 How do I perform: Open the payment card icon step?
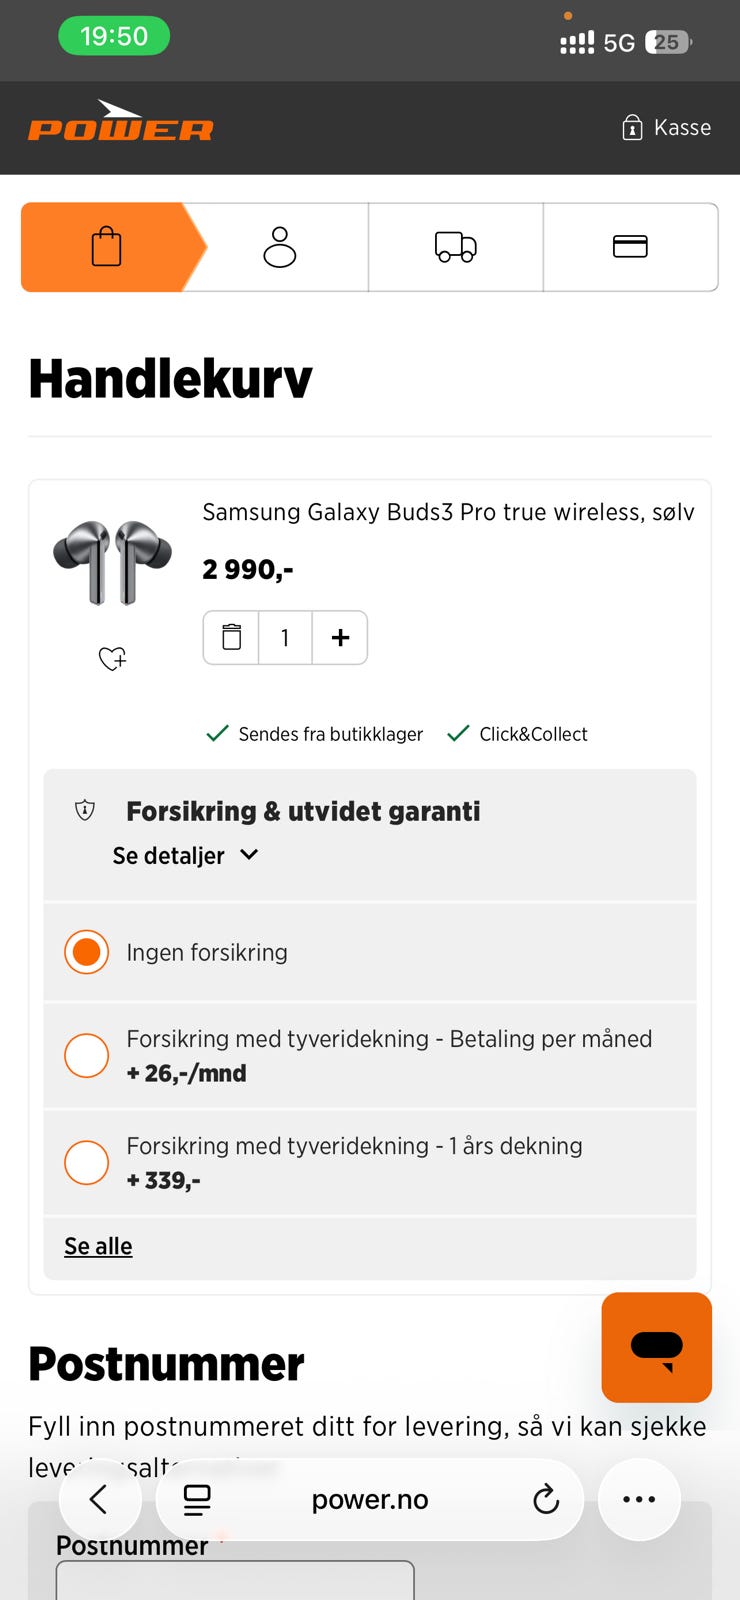point(631,247)
